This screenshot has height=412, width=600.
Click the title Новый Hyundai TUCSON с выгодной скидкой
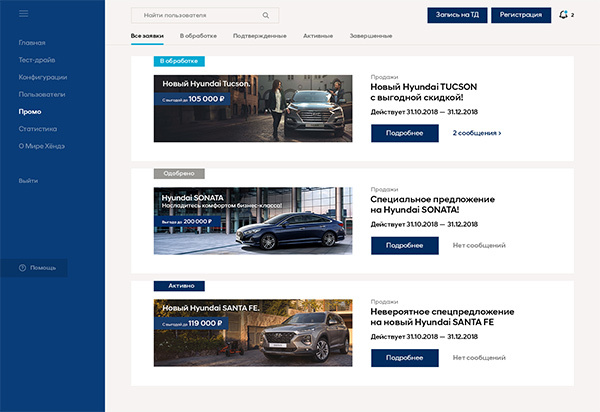tap(424, 92)
